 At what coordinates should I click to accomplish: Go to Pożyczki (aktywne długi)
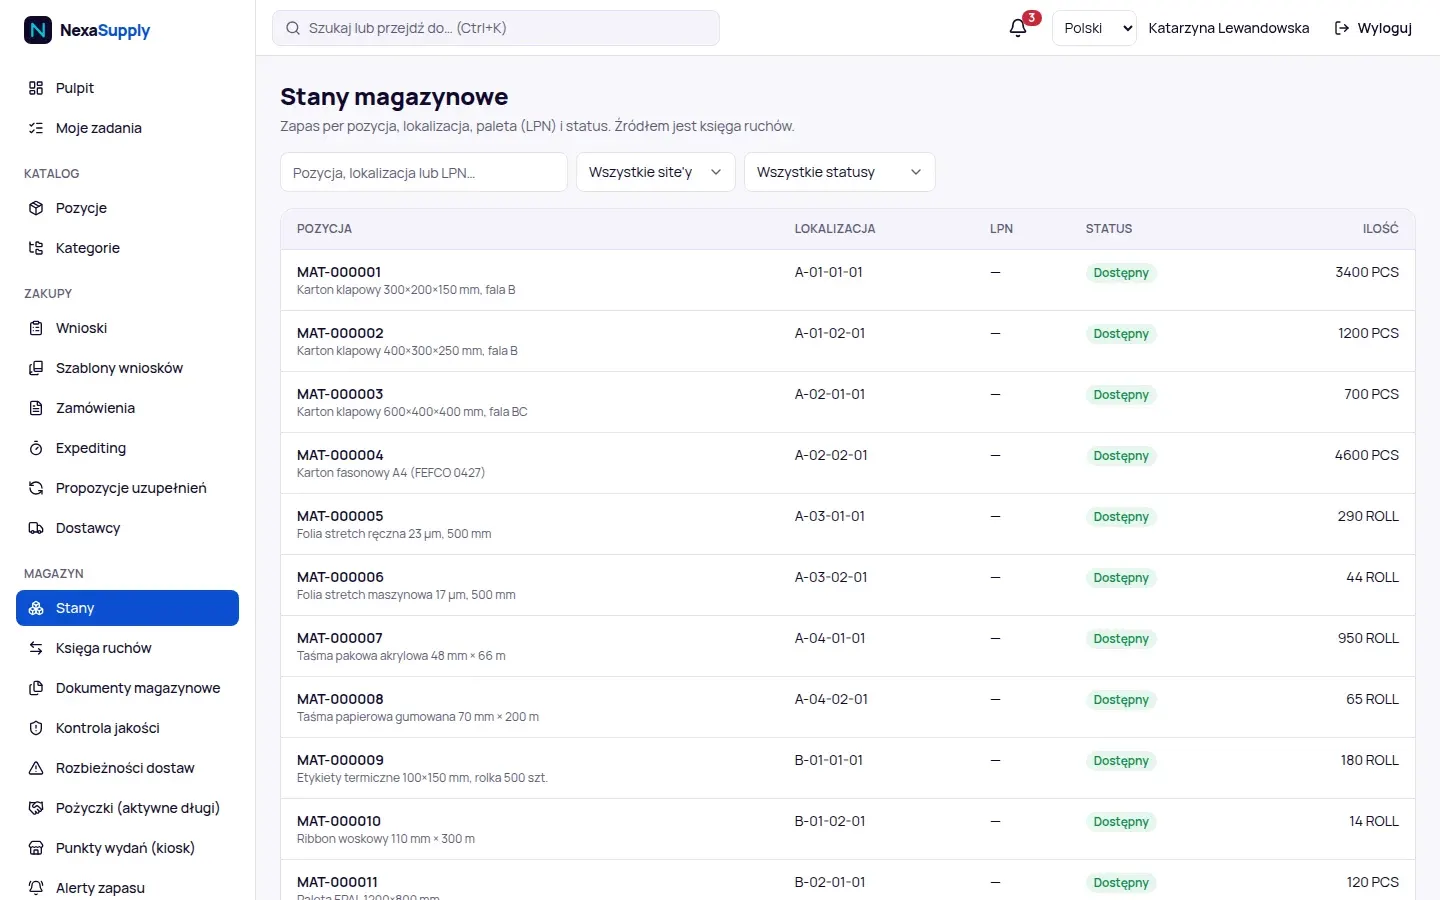click(x=127, y=808)
